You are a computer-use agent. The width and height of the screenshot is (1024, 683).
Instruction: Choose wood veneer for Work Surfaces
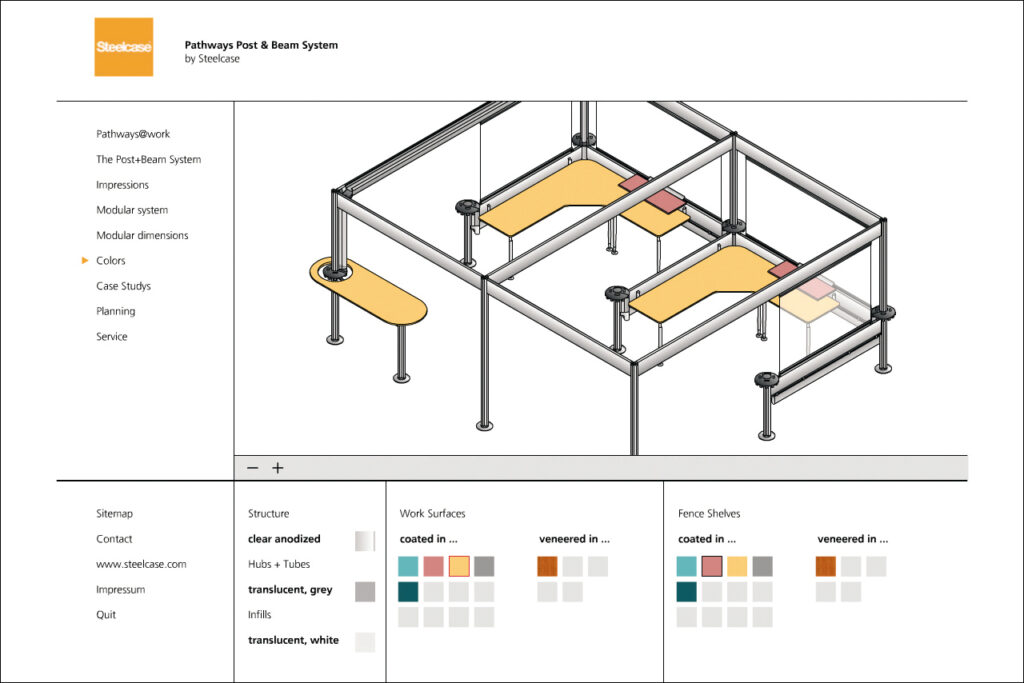pyautogui.click(x=547, y=566)
